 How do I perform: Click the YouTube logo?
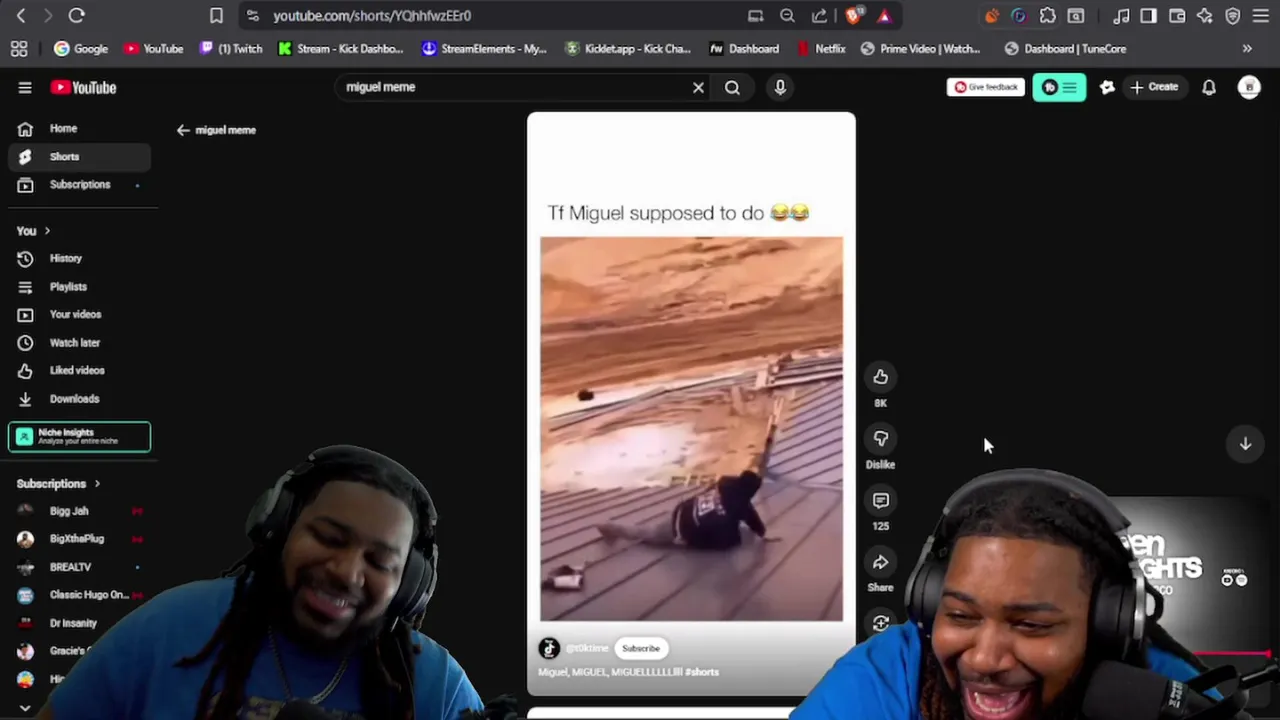tap(83, 87)
